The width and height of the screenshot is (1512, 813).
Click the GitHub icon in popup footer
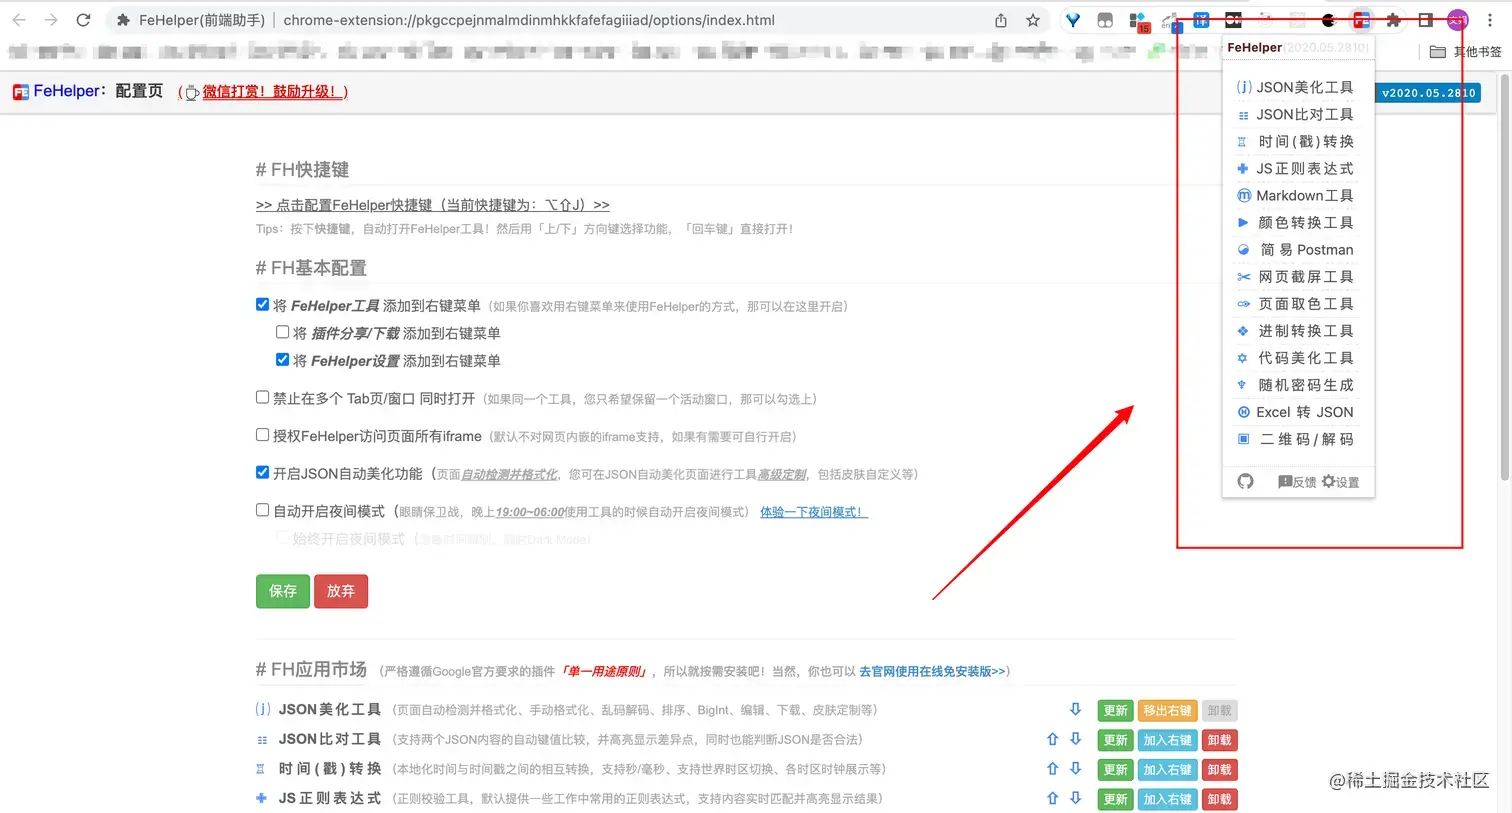click(1245, 481)
